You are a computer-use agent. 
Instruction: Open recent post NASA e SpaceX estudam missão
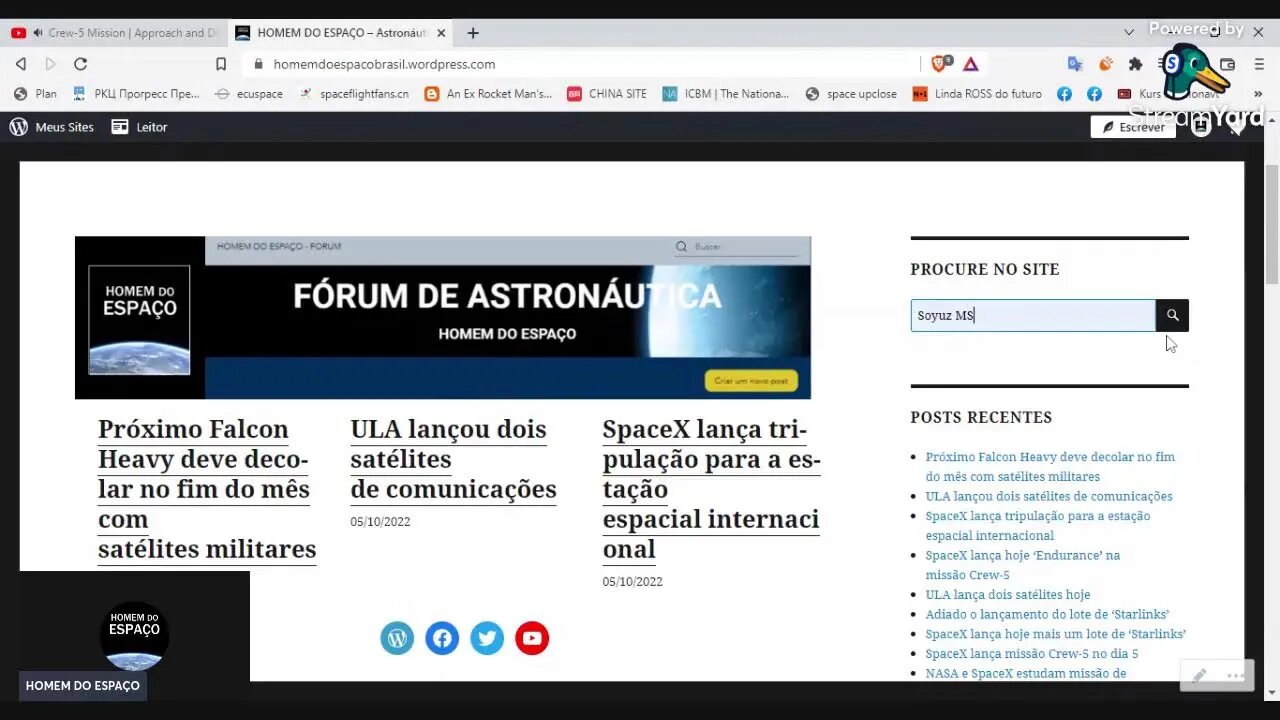click(x=1026, y=673)
